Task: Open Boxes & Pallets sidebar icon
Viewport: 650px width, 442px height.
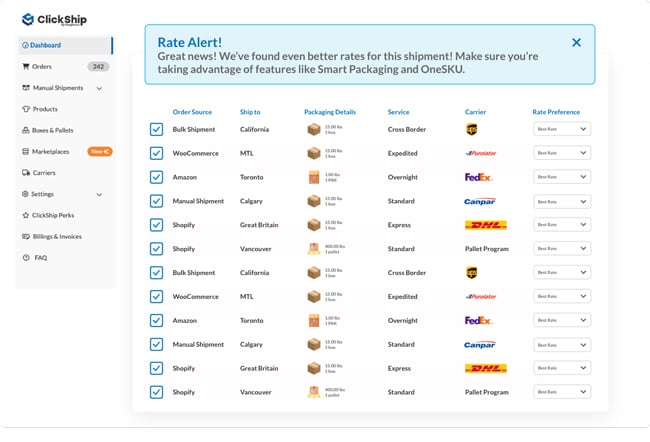Action: [26, 130]
